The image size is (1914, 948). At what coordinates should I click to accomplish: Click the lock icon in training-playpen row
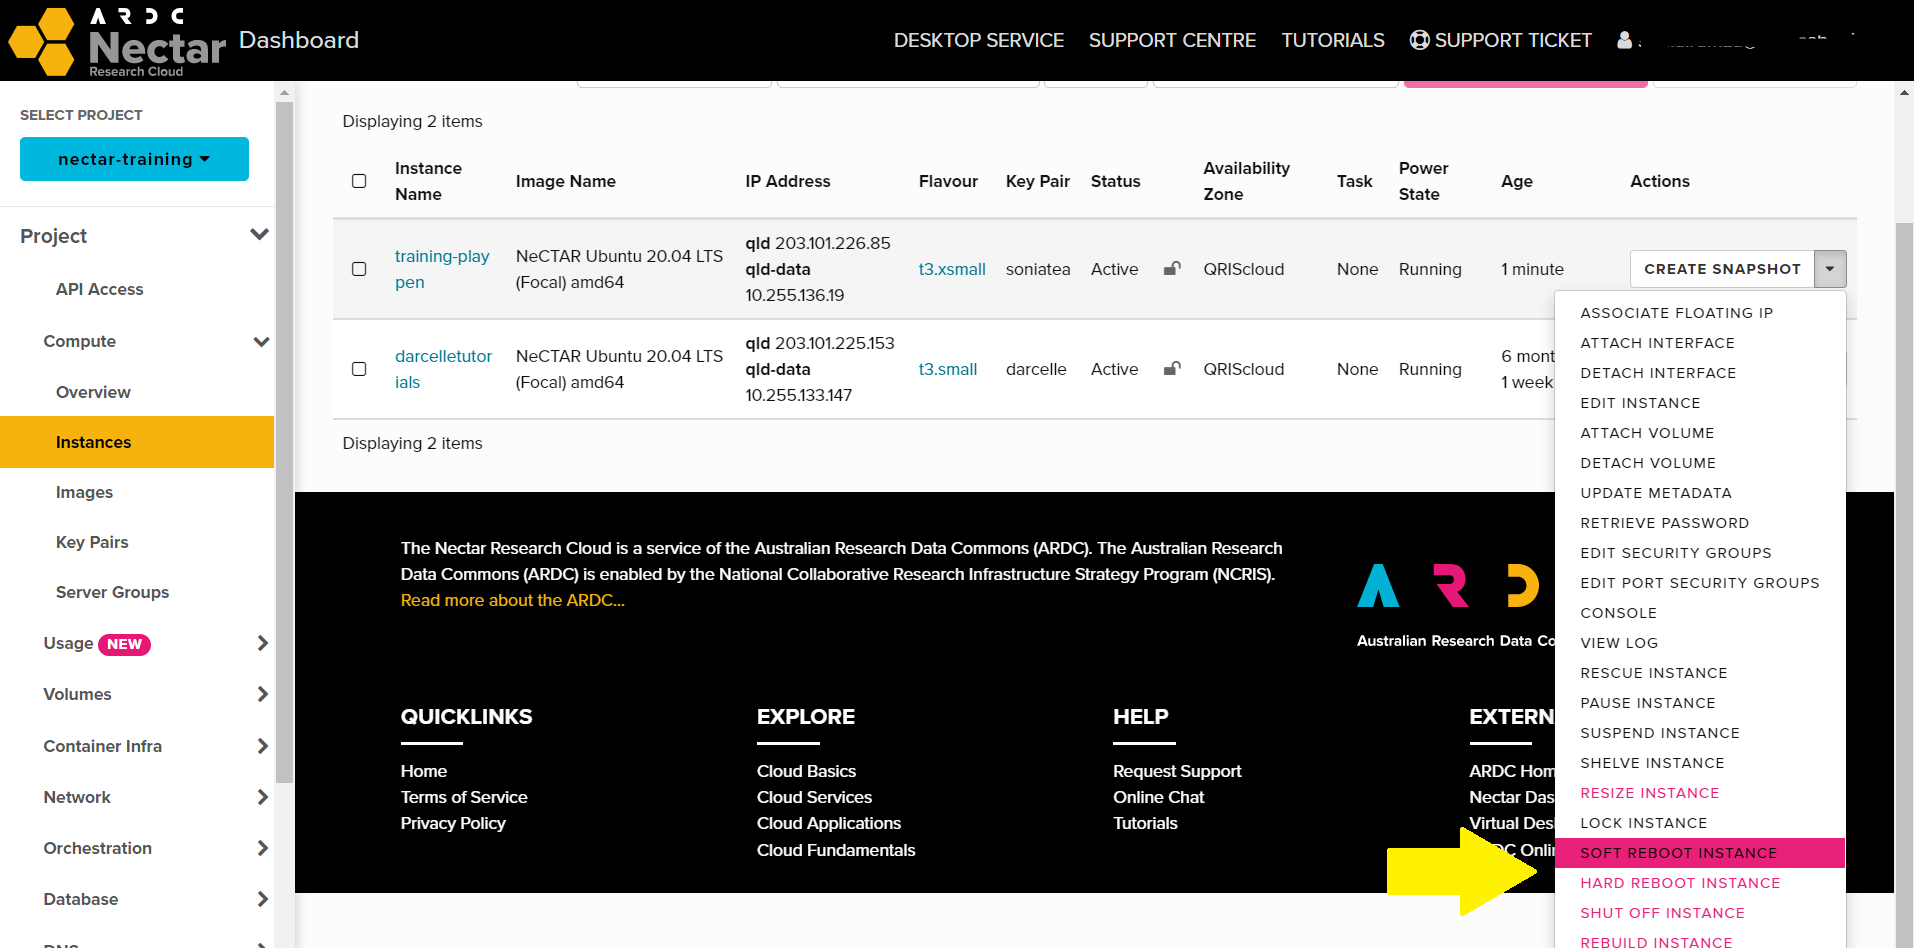click(1172, 268)
